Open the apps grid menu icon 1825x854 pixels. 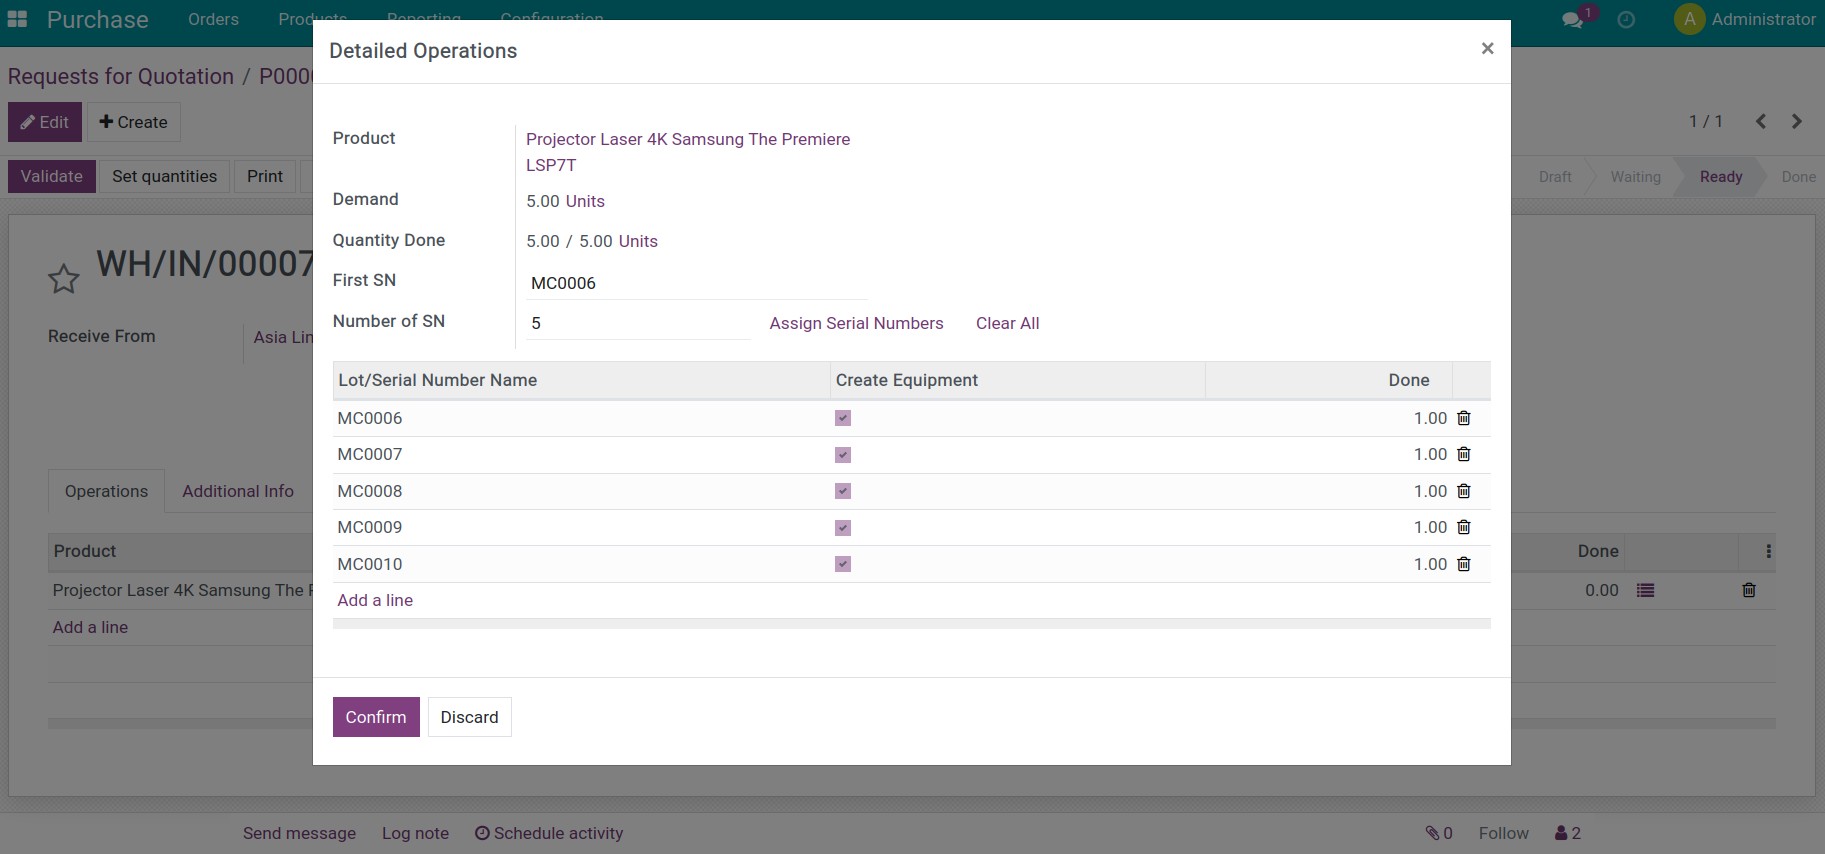(17, 19)
